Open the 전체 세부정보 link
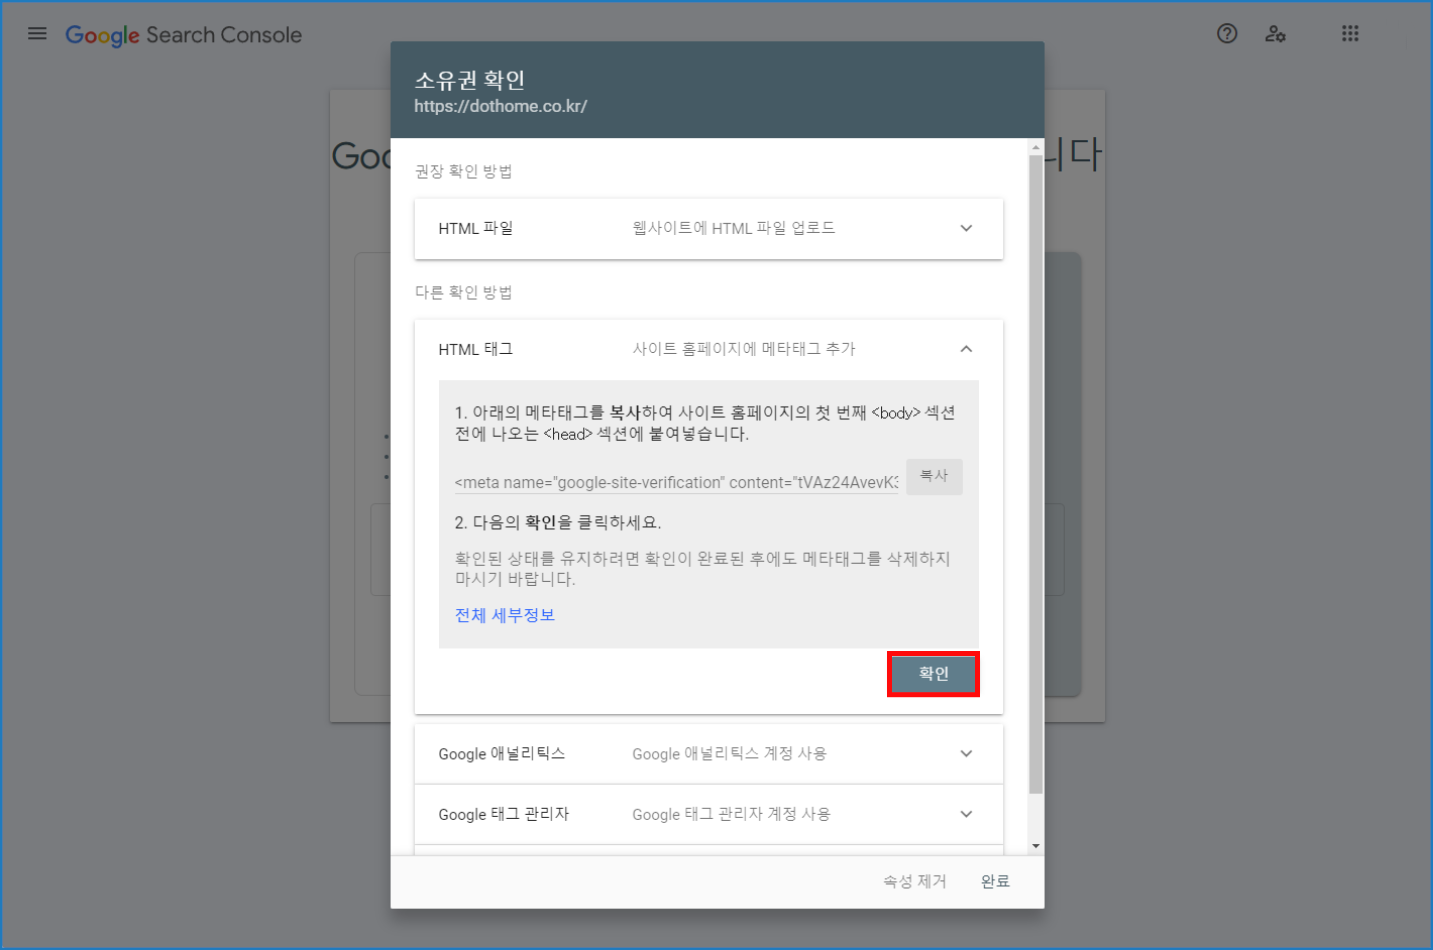Image resolution: width=1433 pixels, height=950 pixels. coord(505,615)
